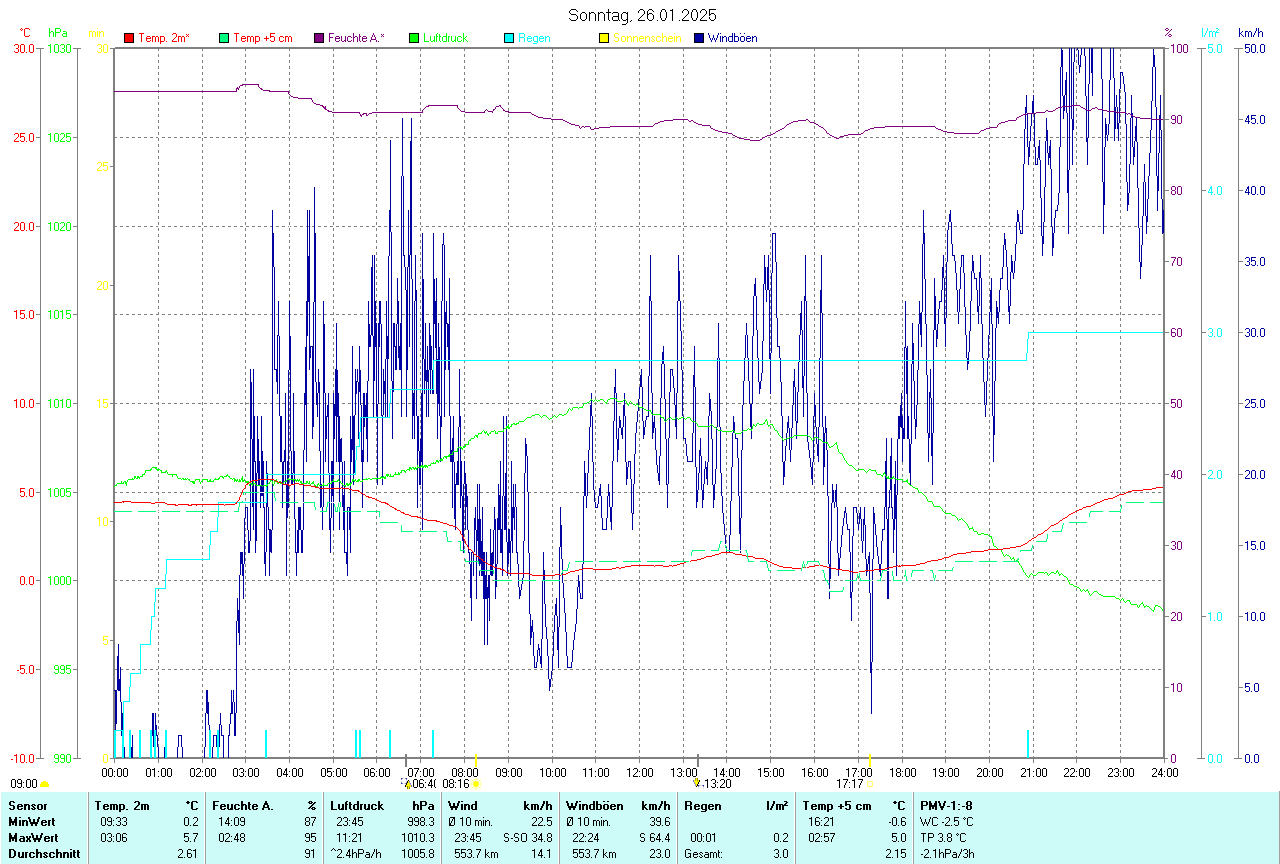Click the Temp. 2m column header
Viewport: 1280px width, 864px height.
(122, 805)
